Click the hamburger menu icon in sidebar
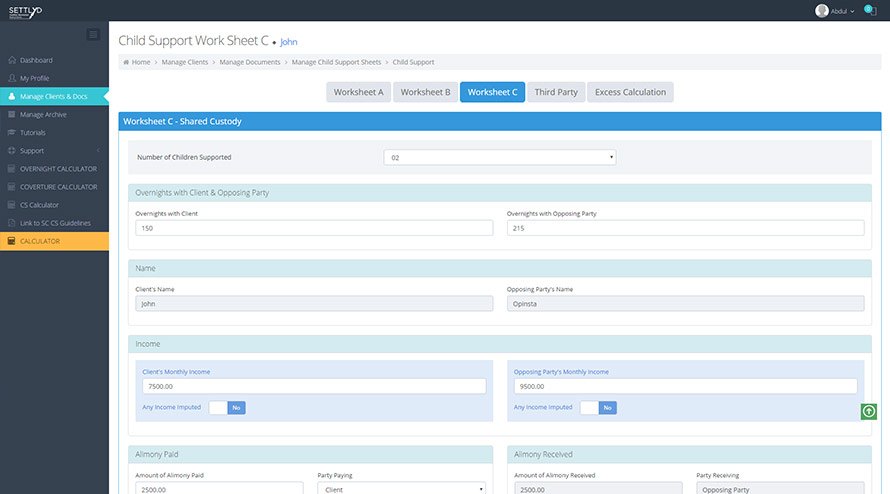The height and width of the screenshot is (494, 890). (x=94, y=35)
